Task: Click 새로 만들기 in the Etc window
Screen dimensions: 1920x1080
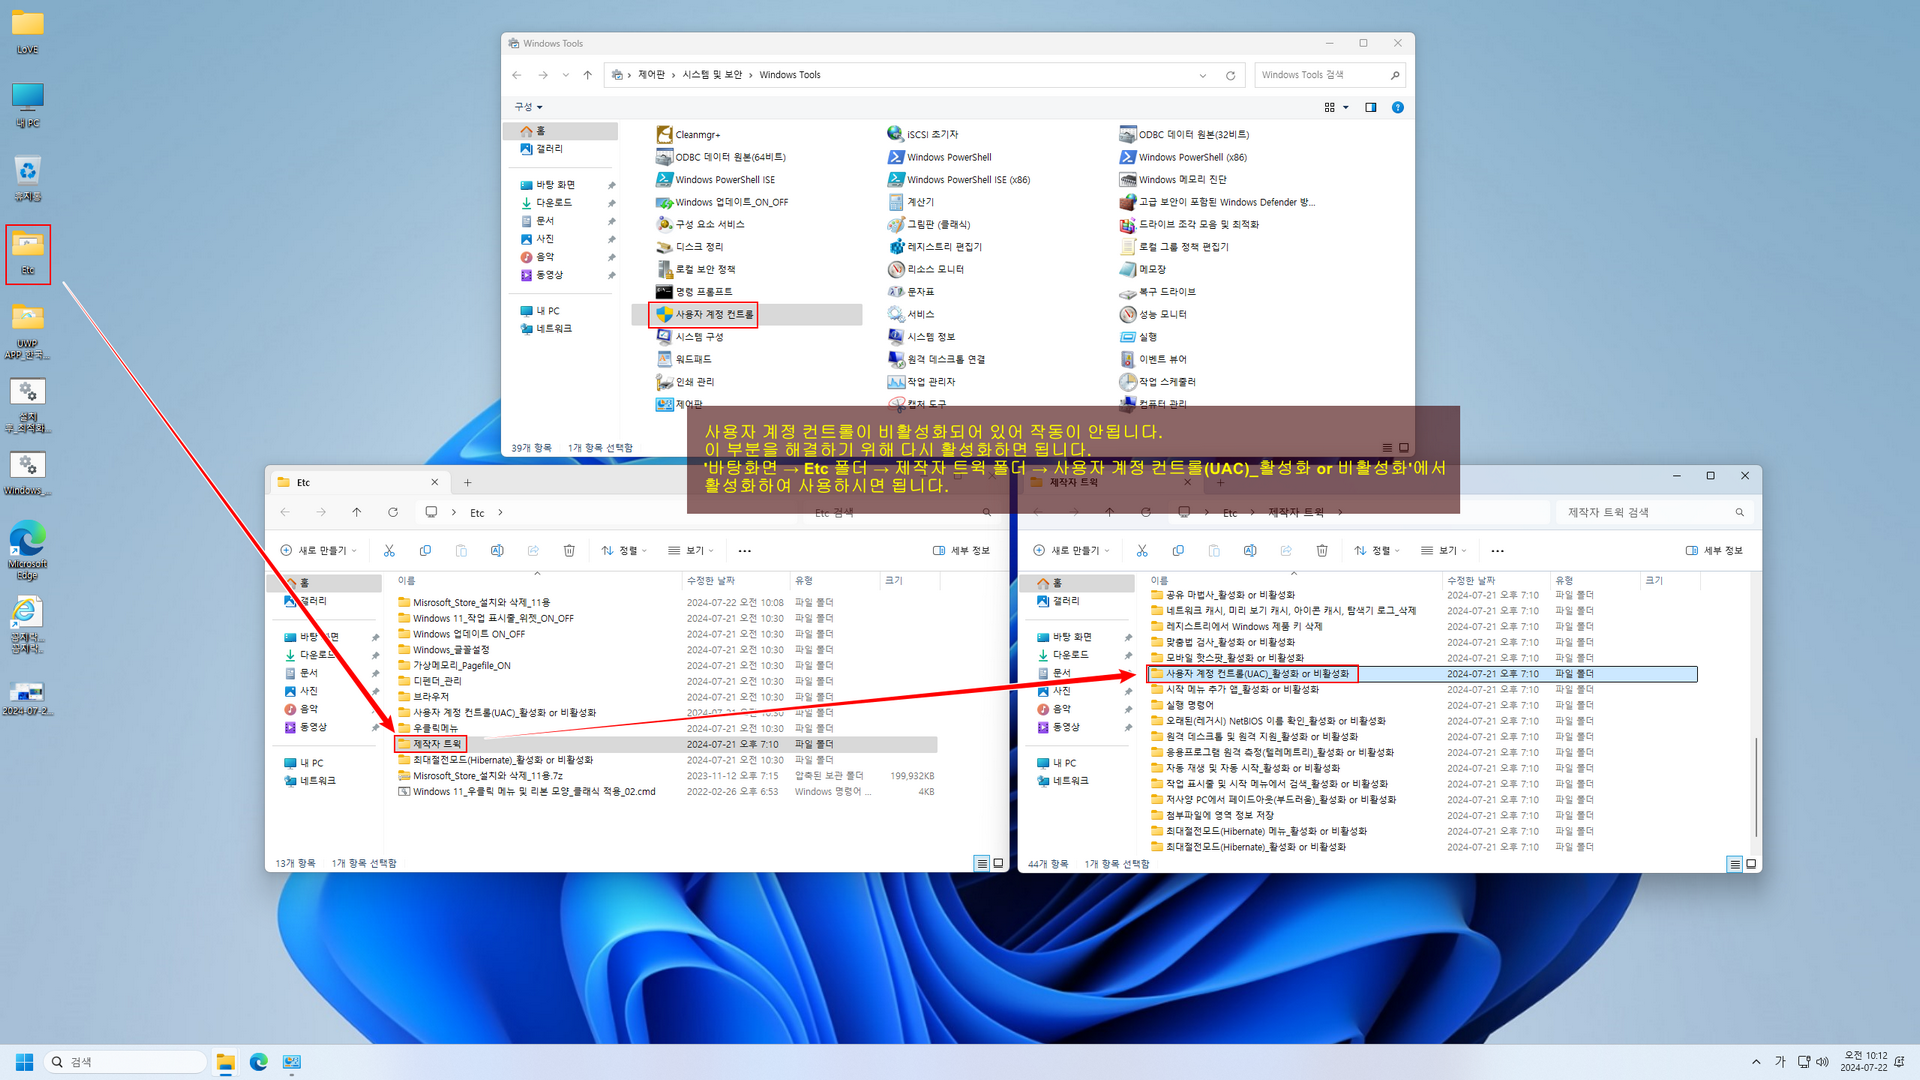Action: pos(318,551)
